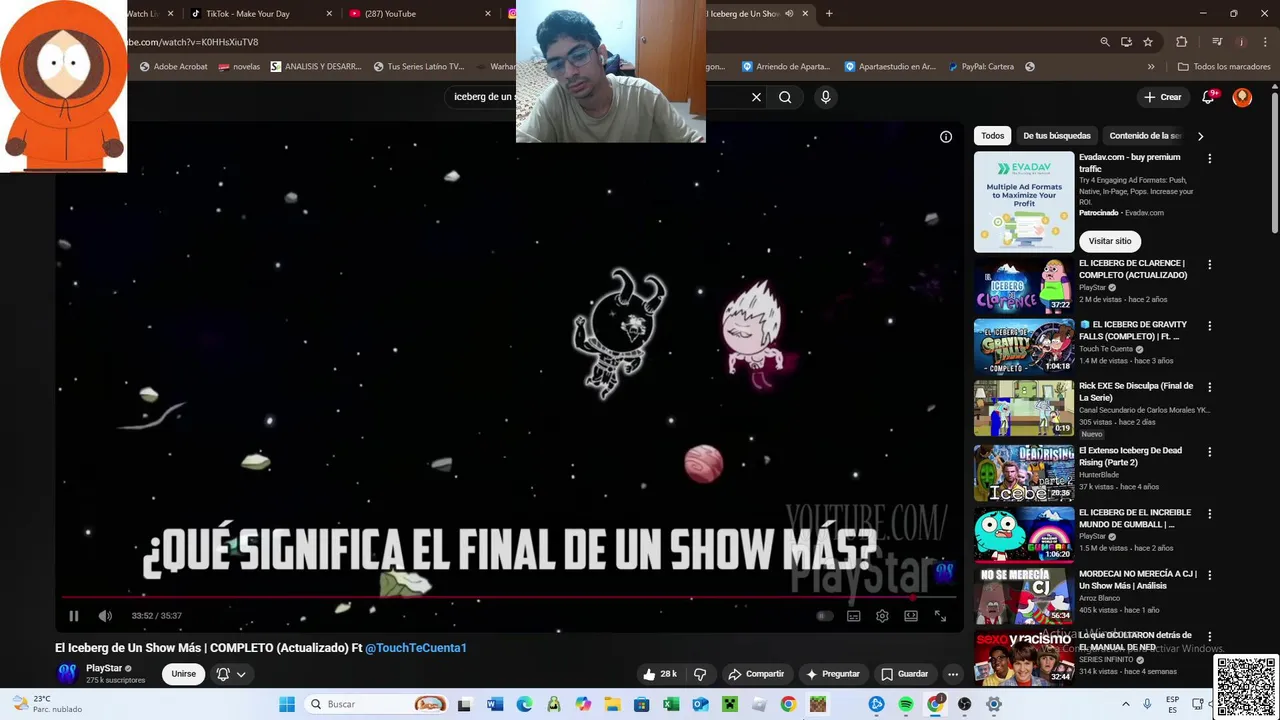This screenshot has width=1280, height=720.
Task: Like the video with thumbs up
Action: (660, 674)
